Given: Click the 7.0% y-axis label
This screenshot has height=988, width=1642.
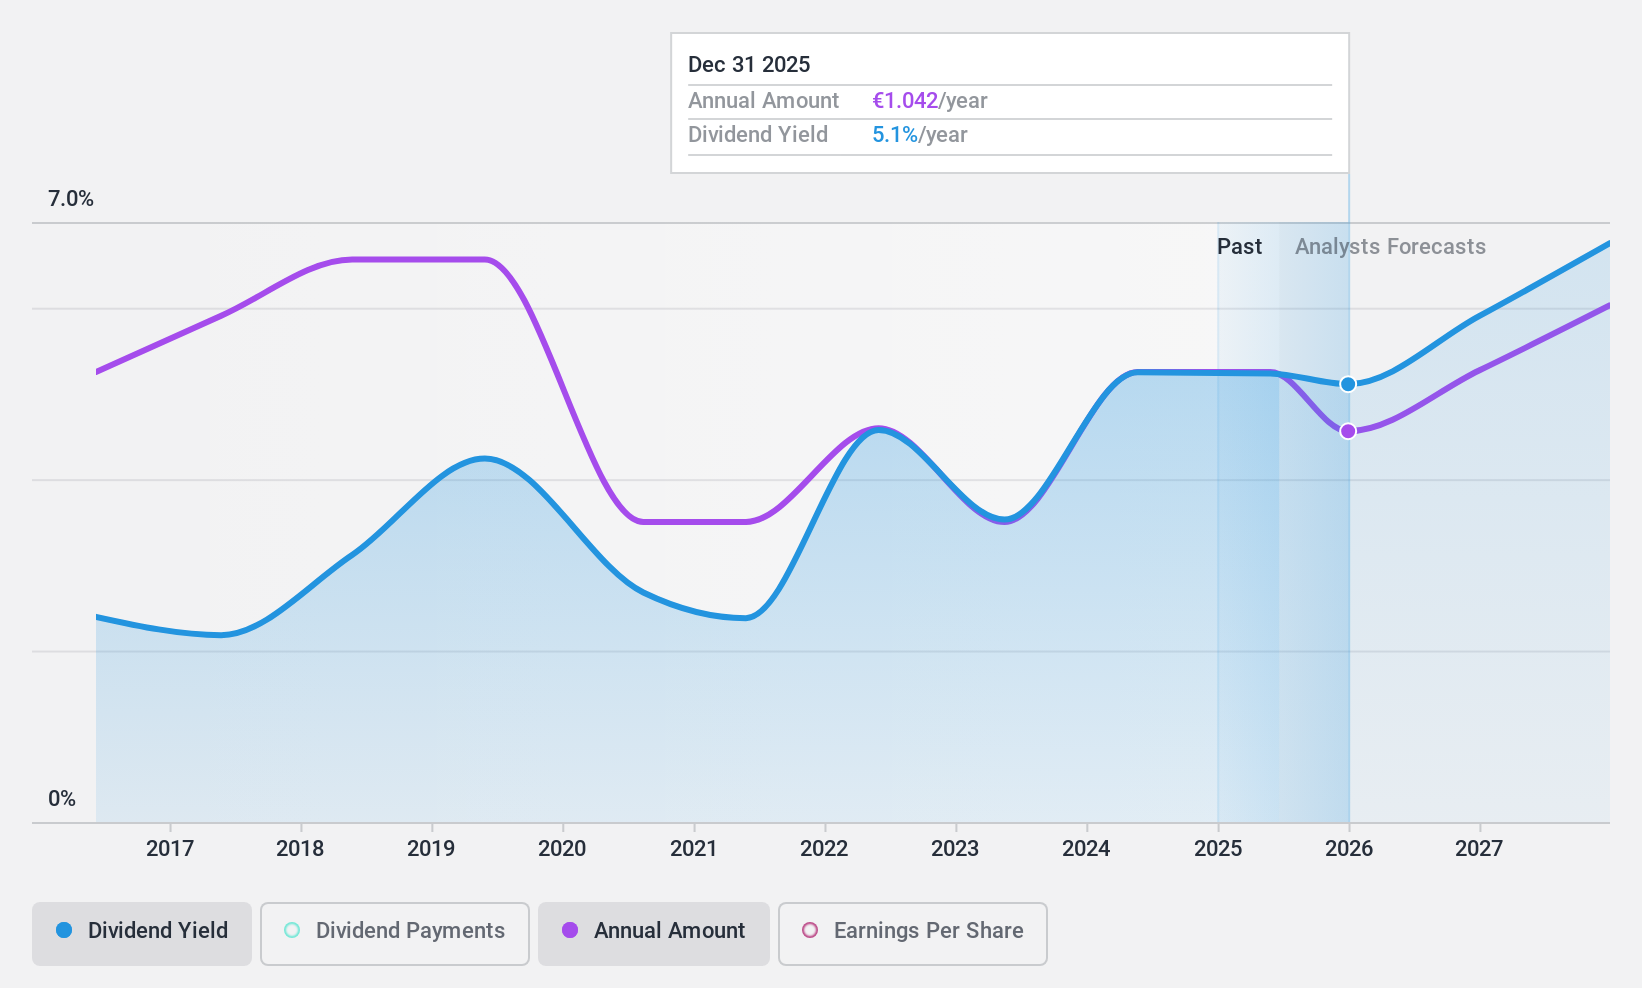Looking at the screenshot, I should (71, 199).
